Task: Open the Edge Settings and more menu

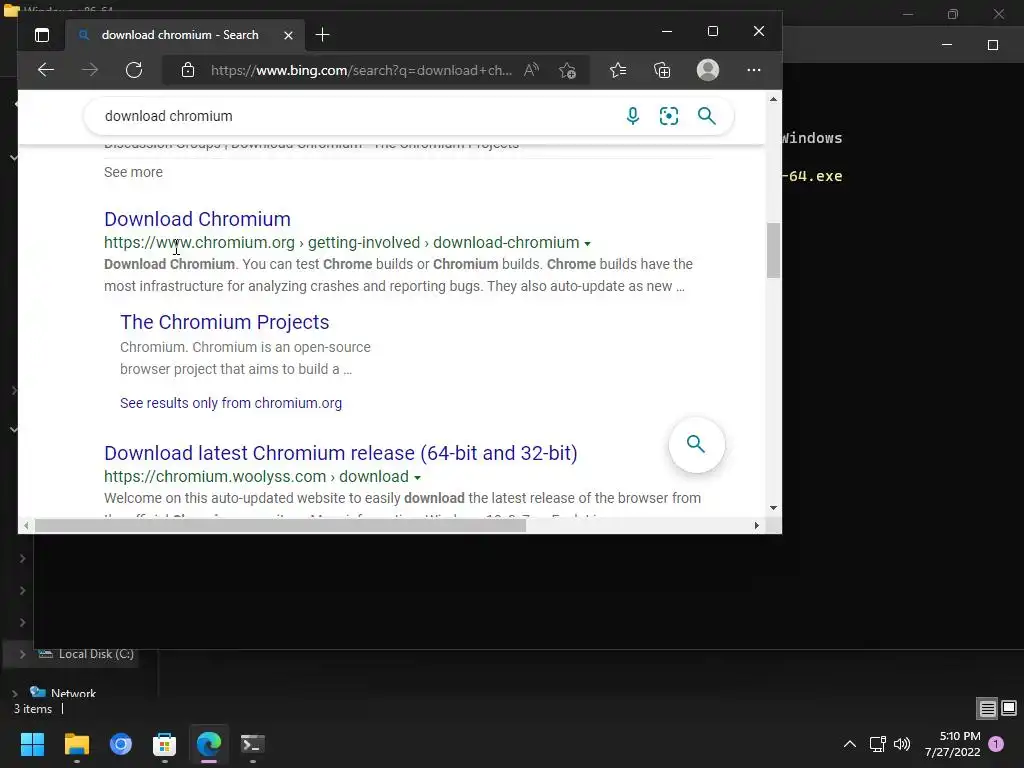Action: (754, 70)
